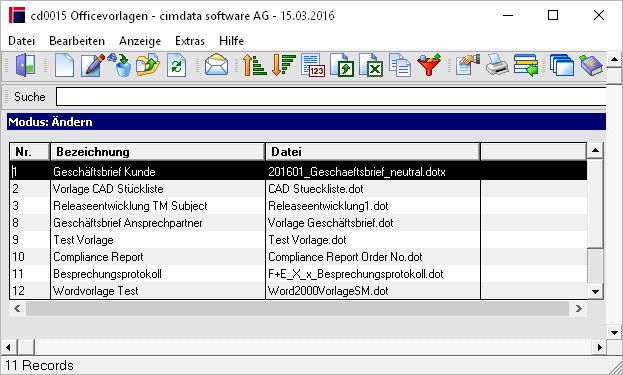Click the 11 Records status text
Viewport: 623px width, 375px height.
(x=39, y=365)
